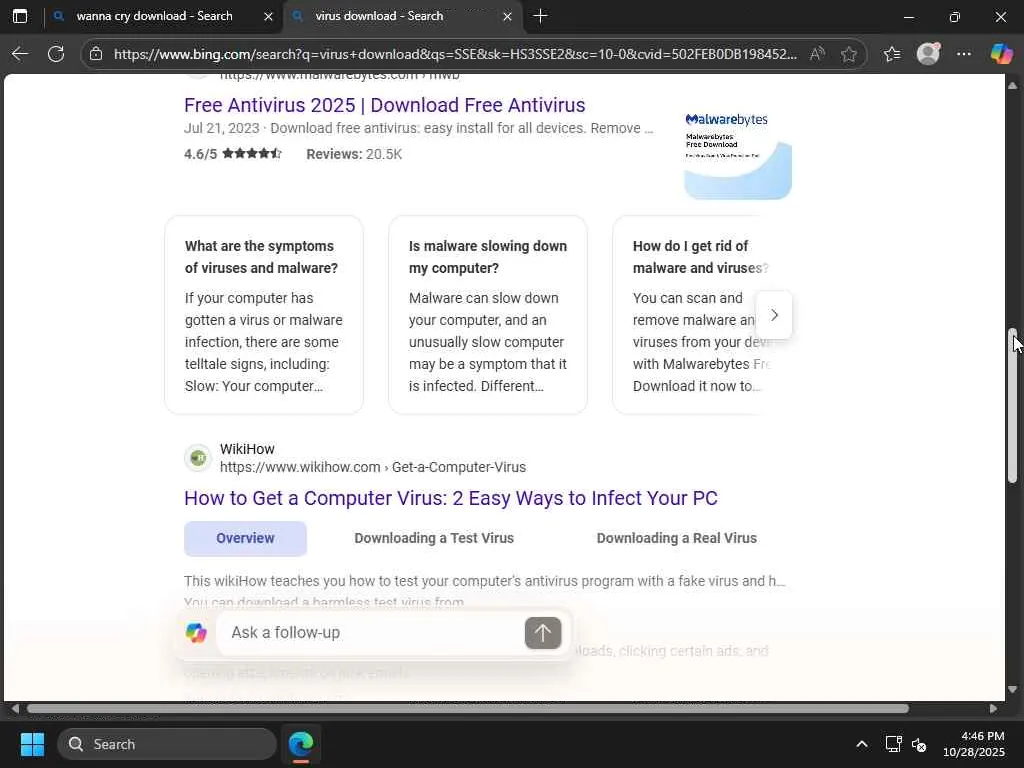Select the Overview tab
The width and height of the screenshot is (1024, 768).
[x=246, y=538]
